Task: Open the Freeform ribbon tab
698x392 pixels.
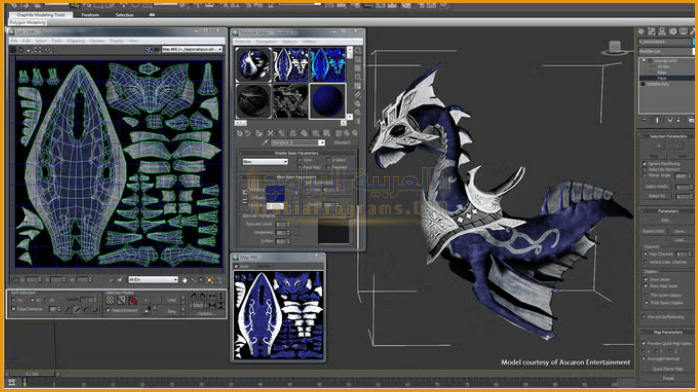Action: (90, 15)
